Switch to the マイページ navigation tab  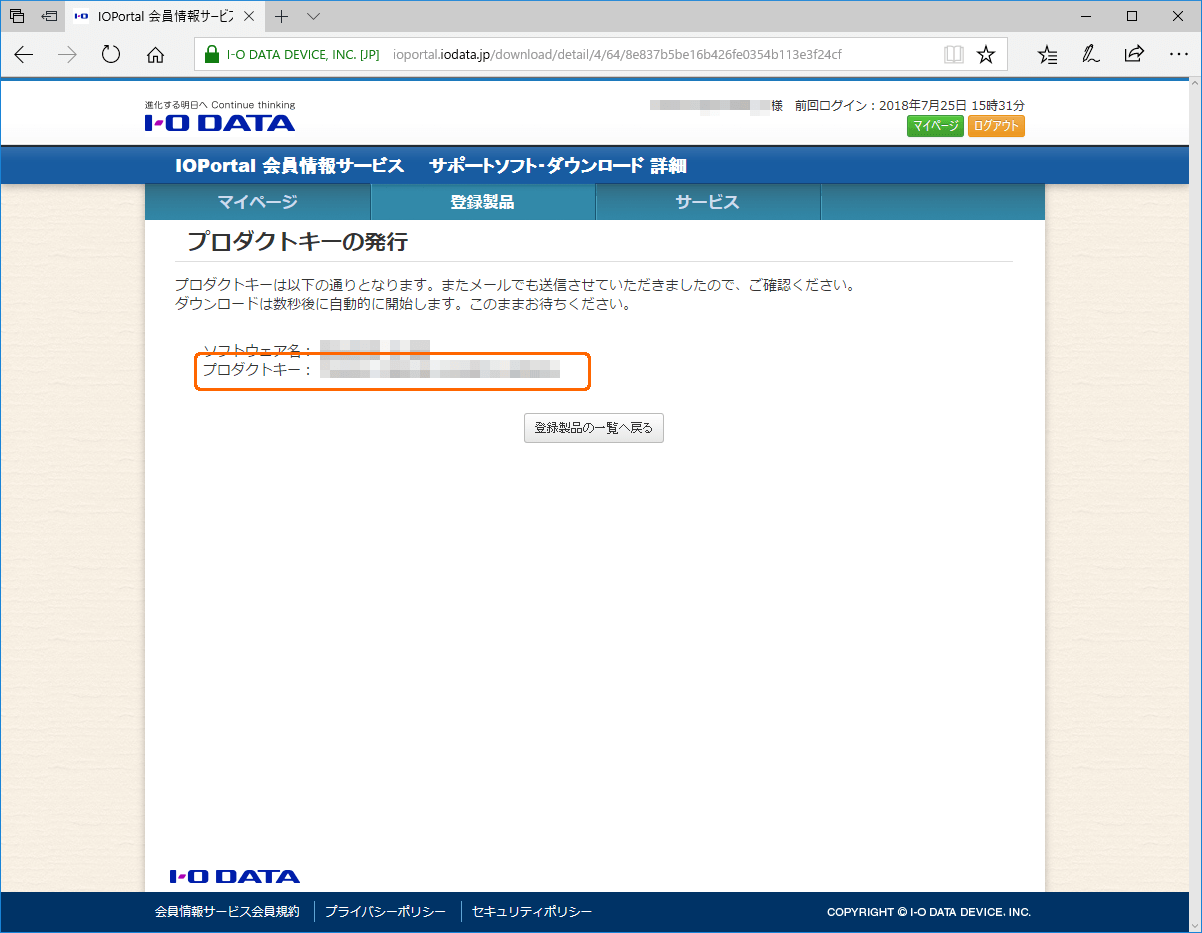click(258, 202)
